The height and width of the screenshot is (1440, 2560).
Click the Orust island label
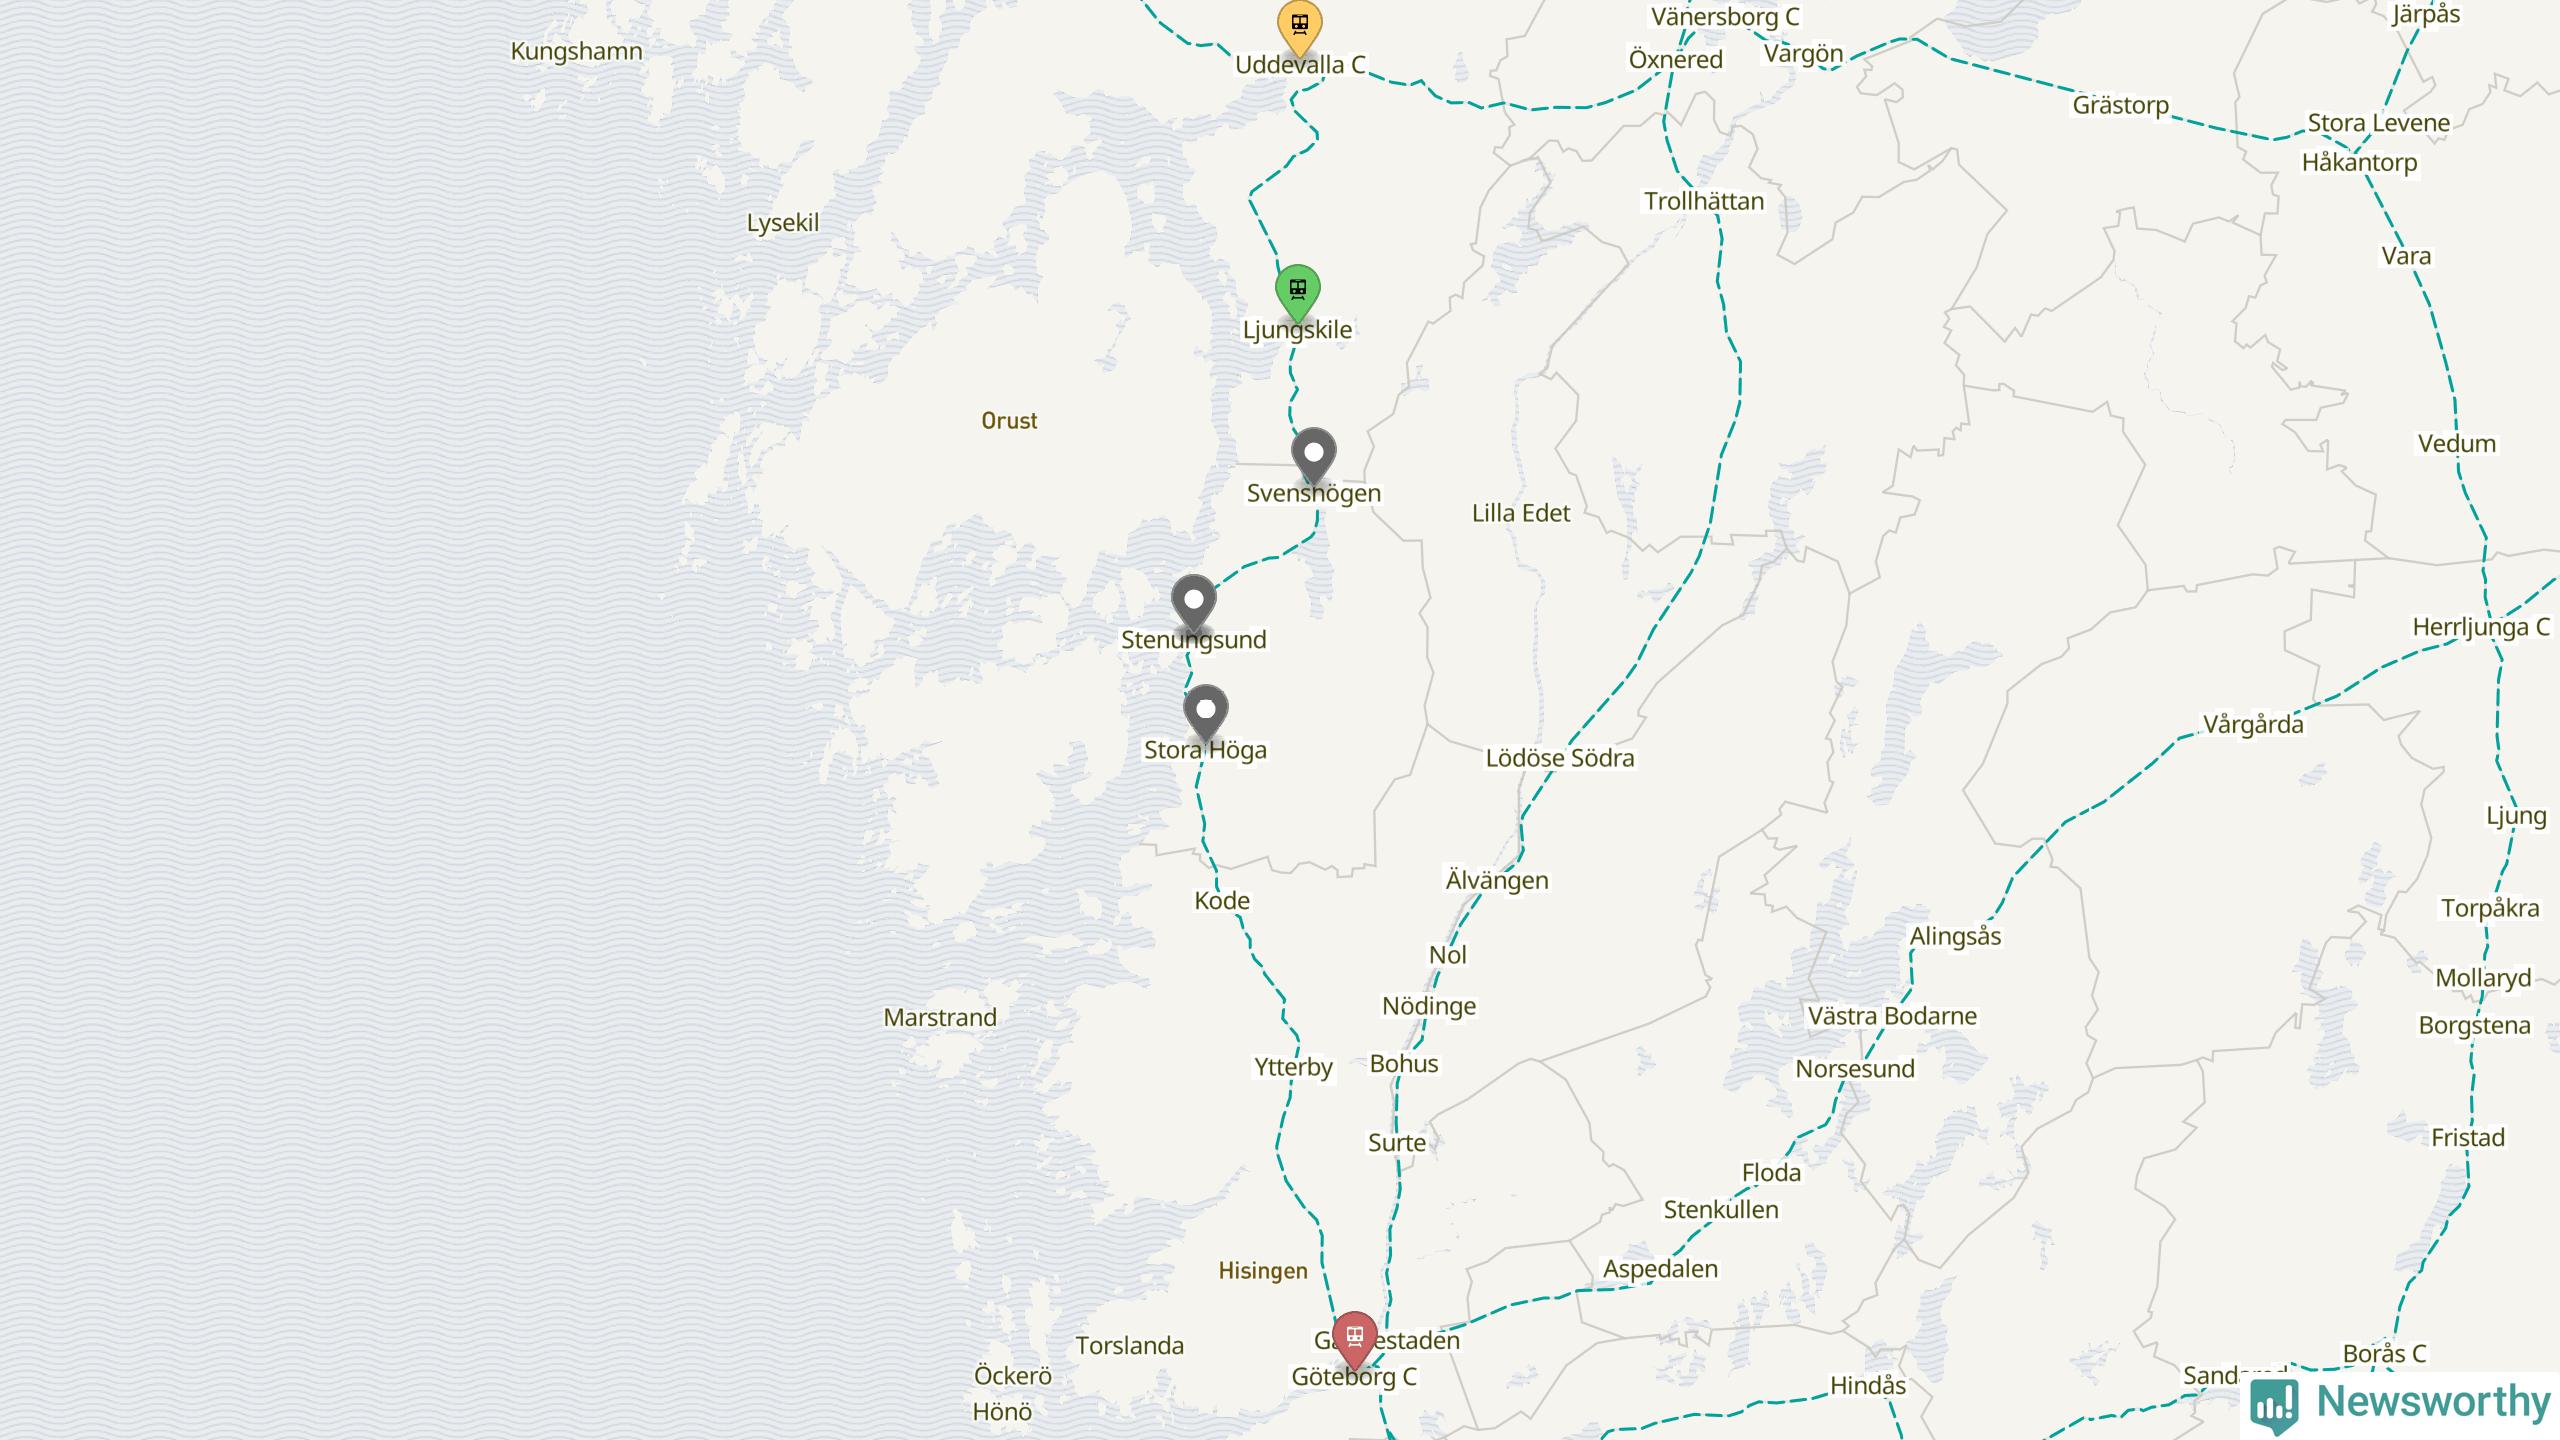pyautogui.click(x=1009, y=421)
